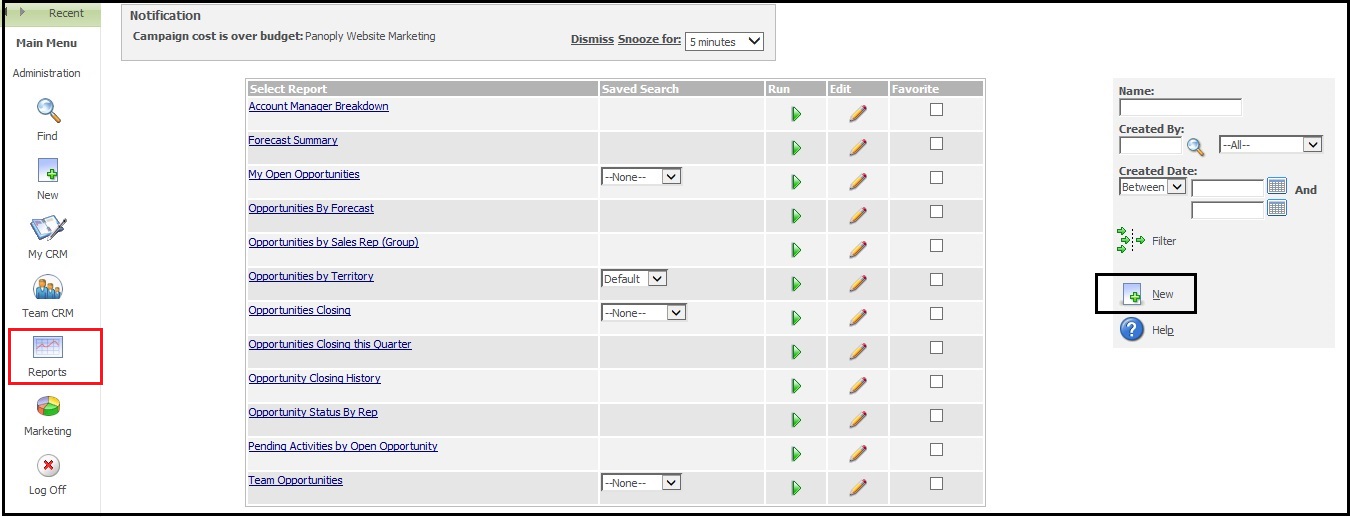Open calendar picker for first Created Date
Image resolution: width=1350 pixels, height=517 pixels.
1277,186
